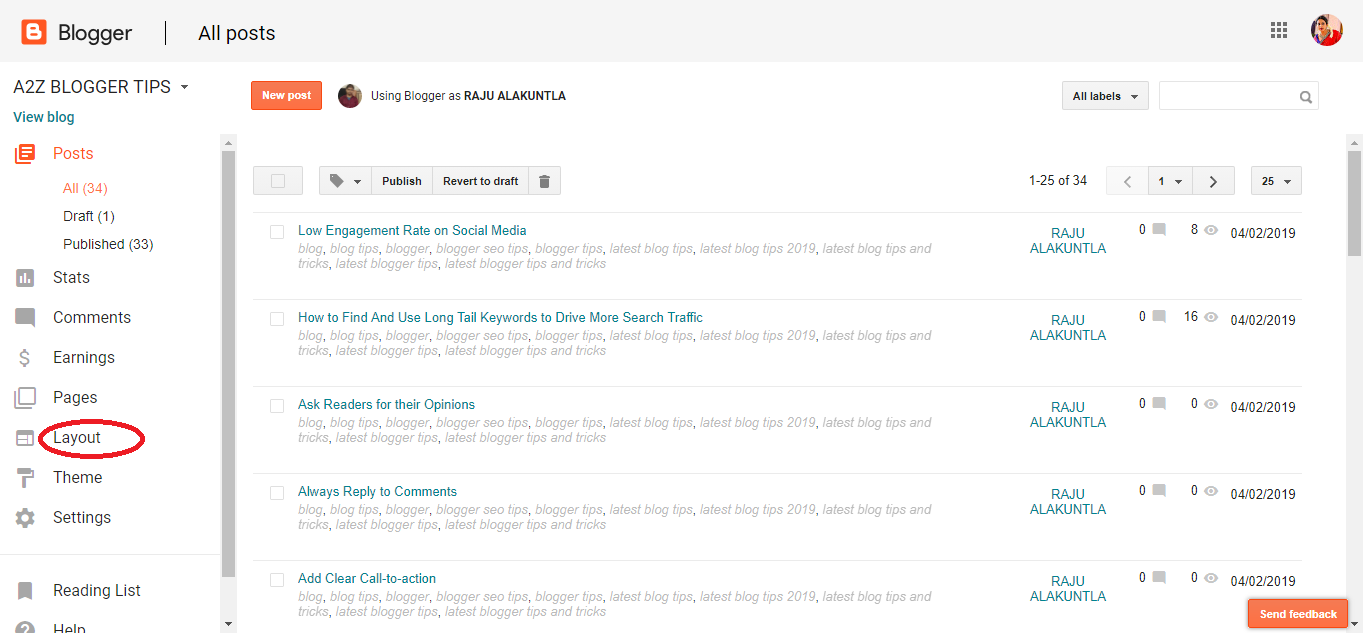Image resolution: width=1365 pixels, height=633 pixels.
Task: Open the View blog link
Action: coord(43,117)
